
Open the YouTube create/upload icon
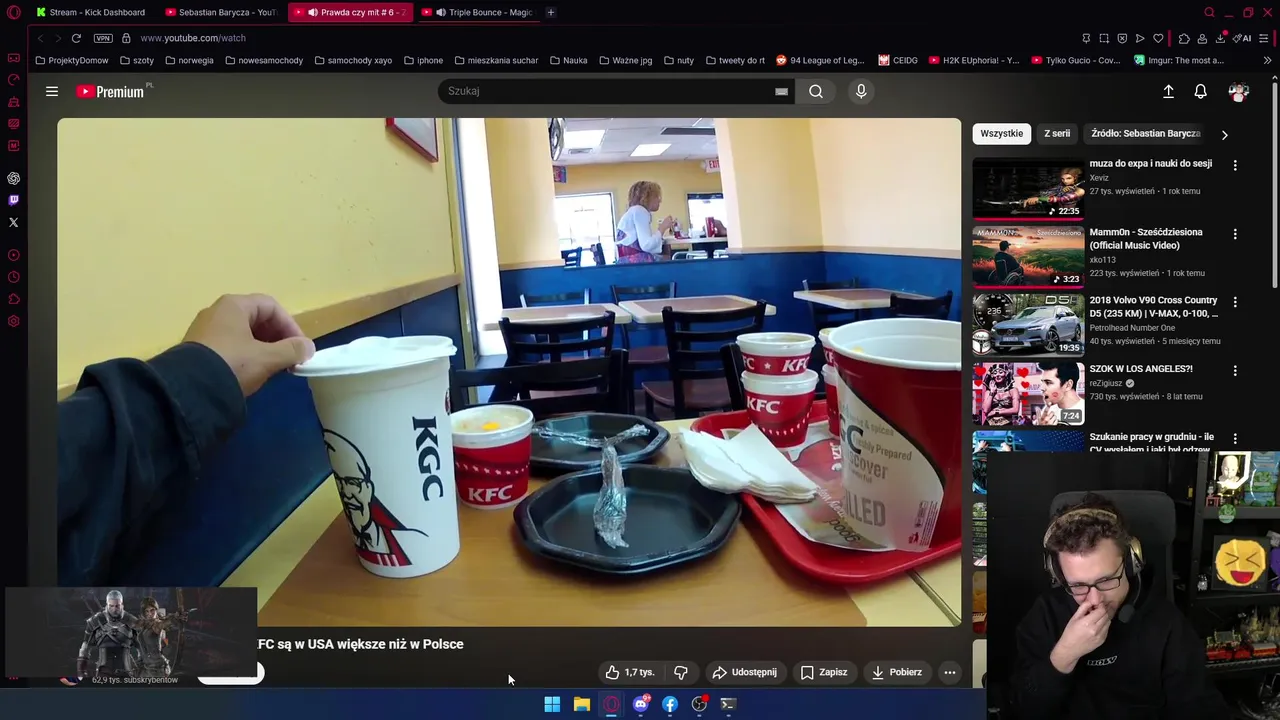point(1168,91)
